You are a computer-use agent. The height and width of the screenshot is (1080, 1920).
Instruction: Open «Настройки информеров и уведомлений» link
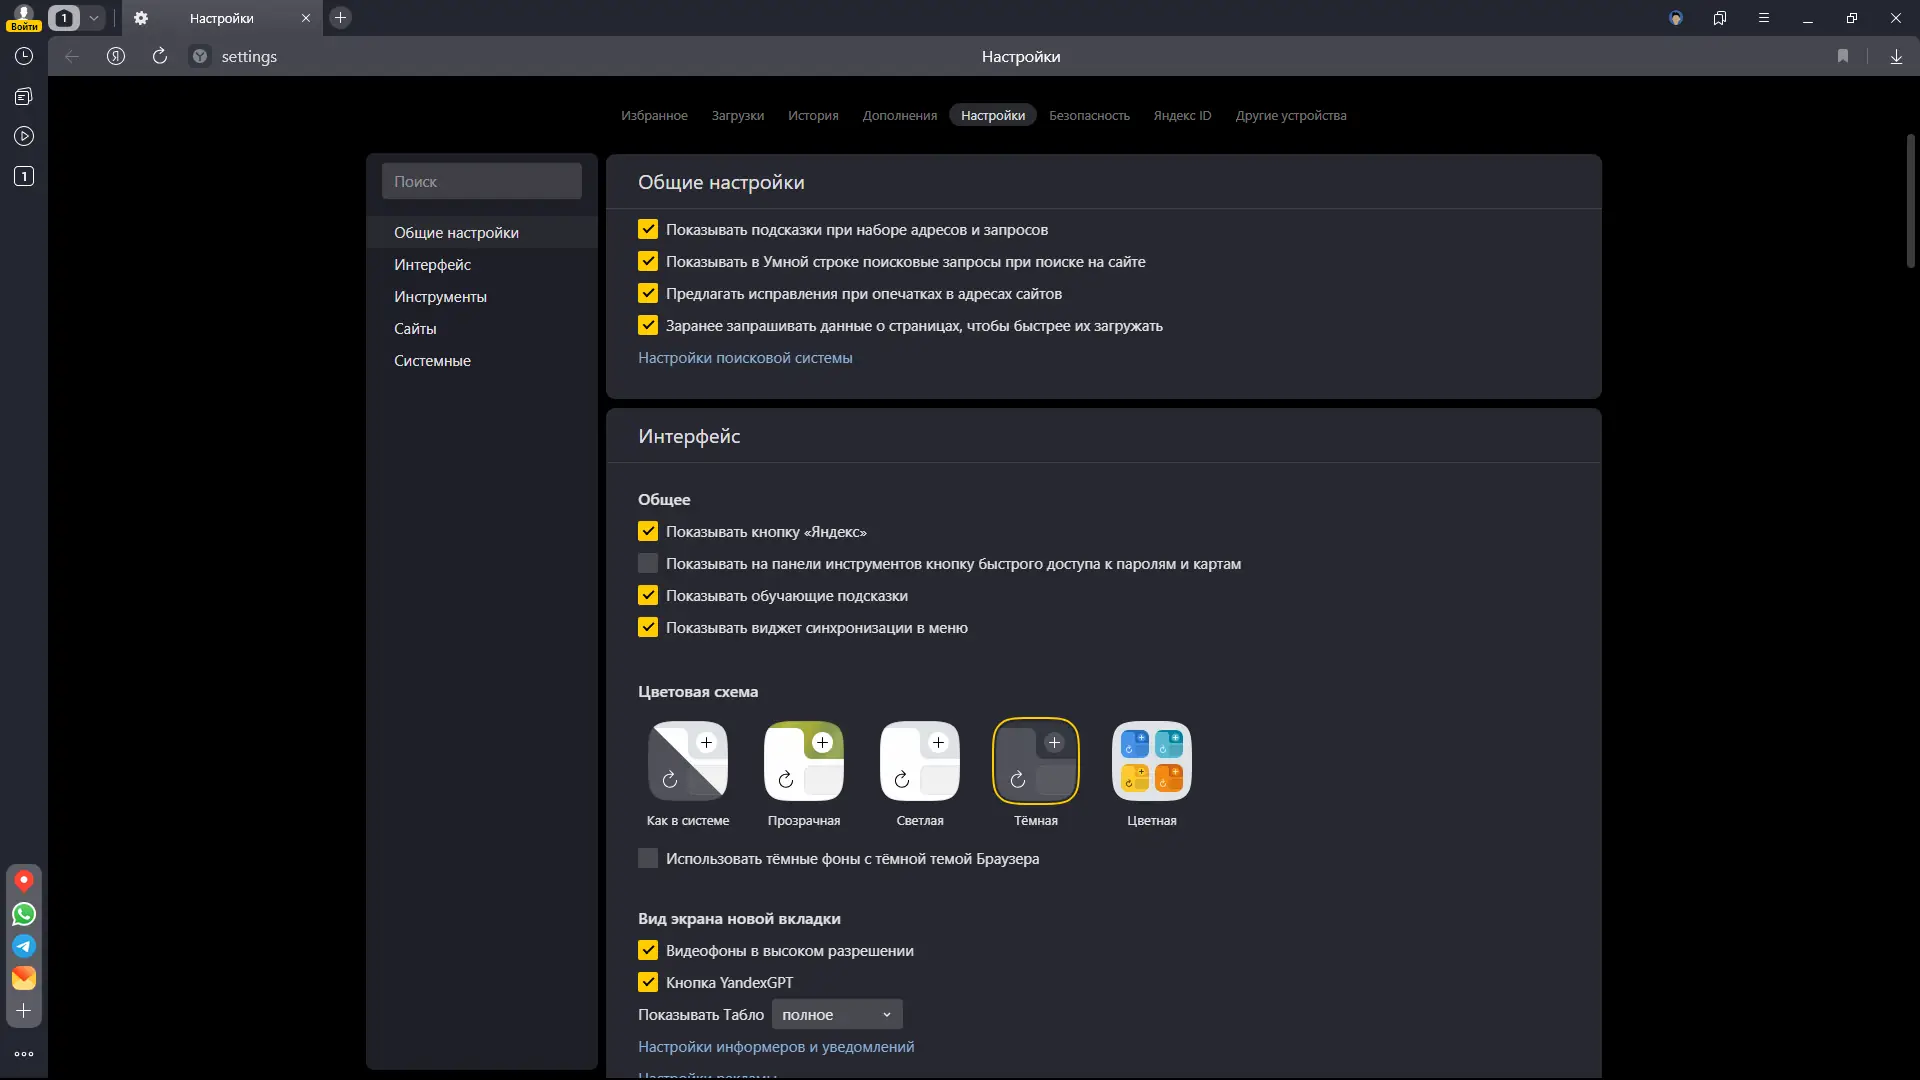(x=776, y=1047)
